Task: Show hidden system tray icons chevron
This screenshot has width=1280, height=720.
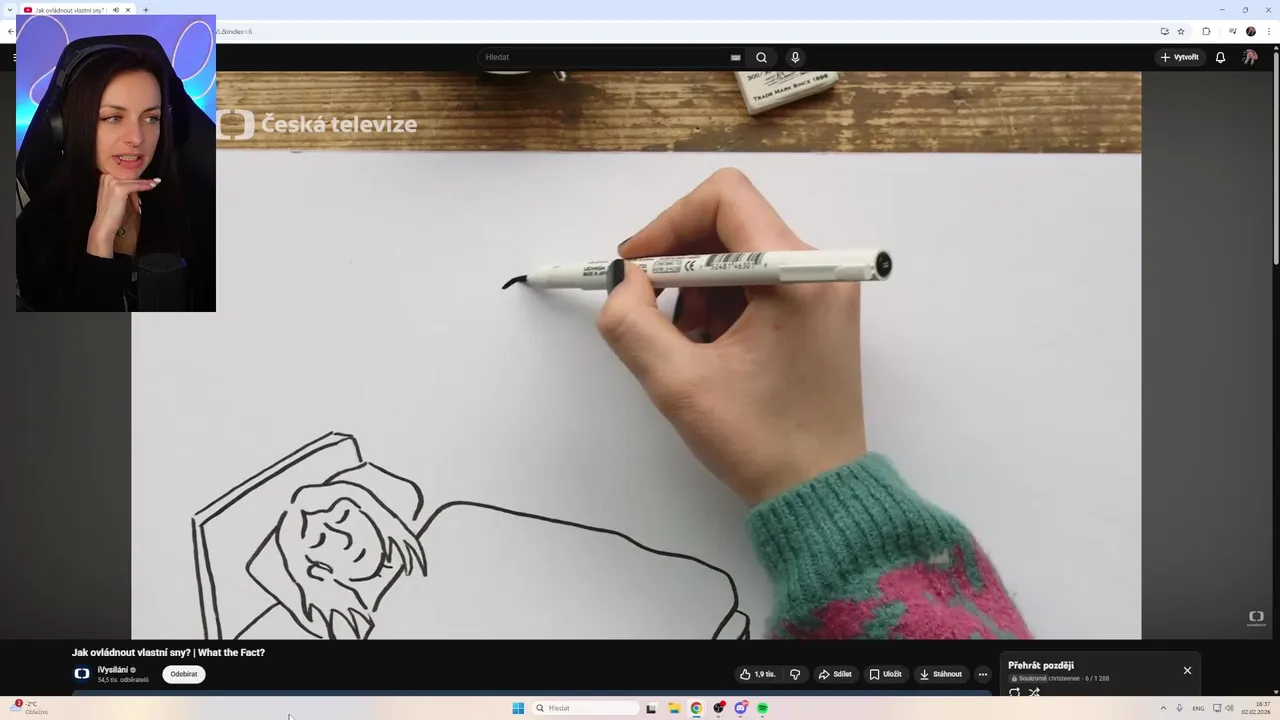Action: click(x=1163, y=708)
